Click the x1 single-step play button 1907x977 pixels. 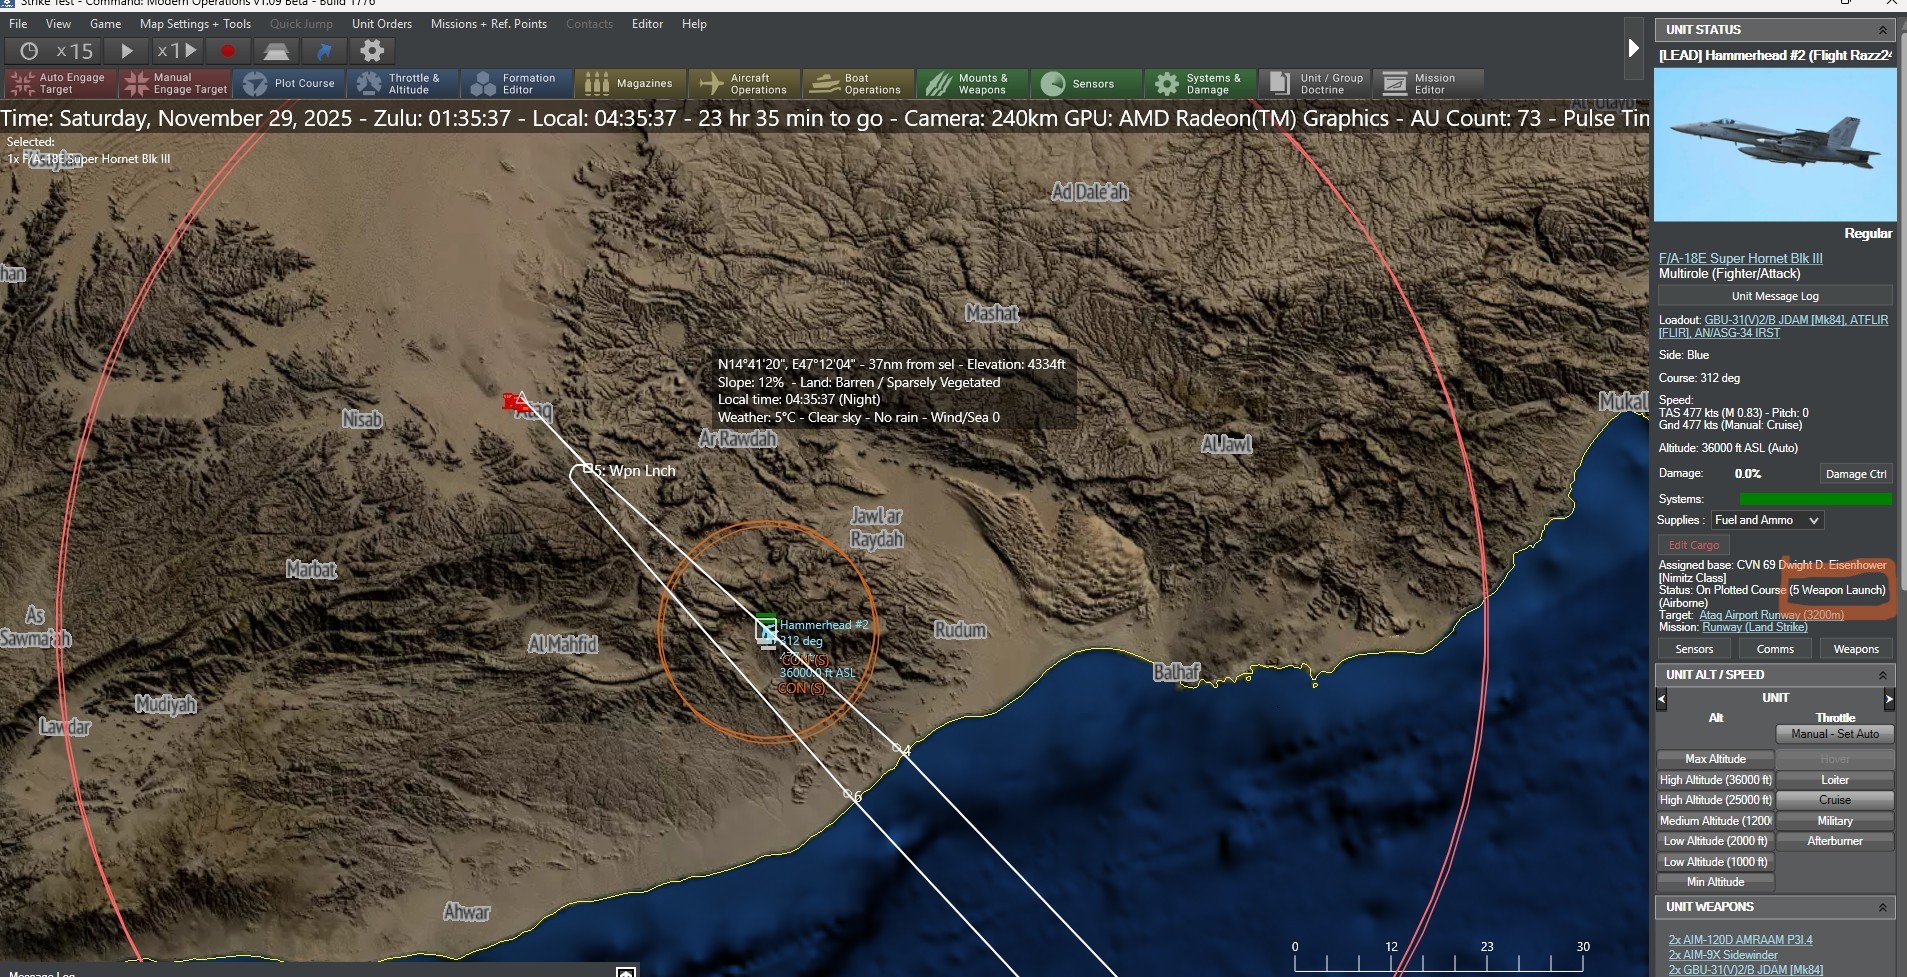pos(177,51)
